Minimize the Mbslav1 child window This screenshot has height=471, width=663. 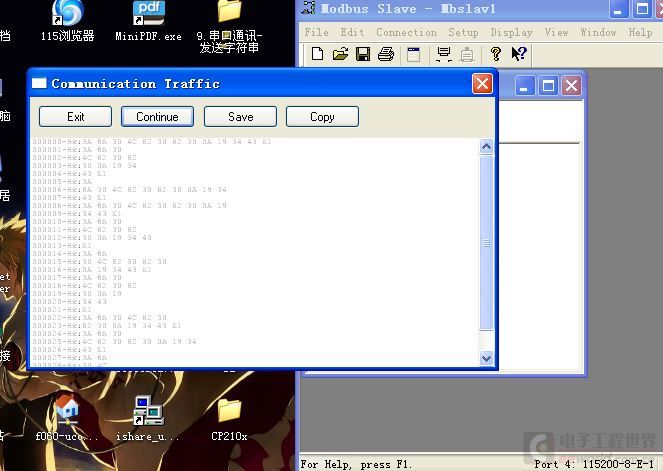525,86
